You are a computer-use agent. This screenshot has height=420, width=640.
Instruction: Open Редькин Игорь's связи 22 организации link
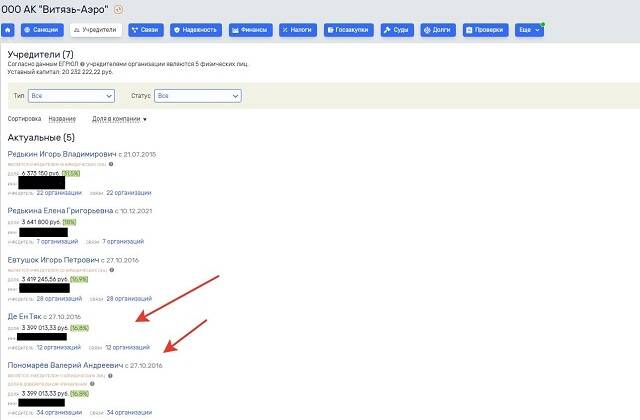[x=129, y=193]
